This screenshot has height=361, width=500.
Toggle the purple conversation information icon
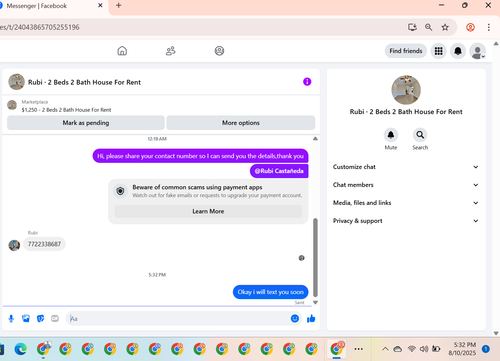(x=307, y=82)
